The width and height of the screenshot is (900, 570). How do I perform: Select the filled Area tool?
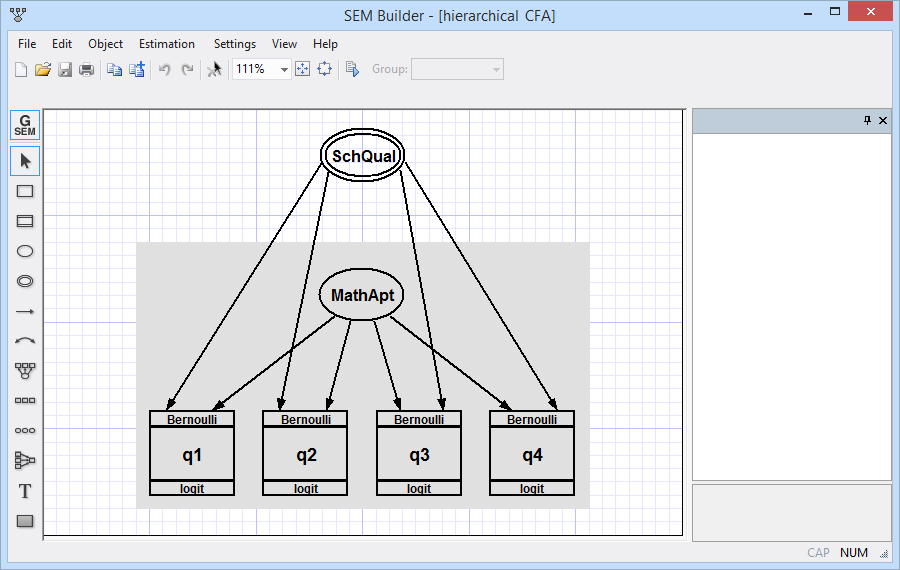(x=25, y=521)
